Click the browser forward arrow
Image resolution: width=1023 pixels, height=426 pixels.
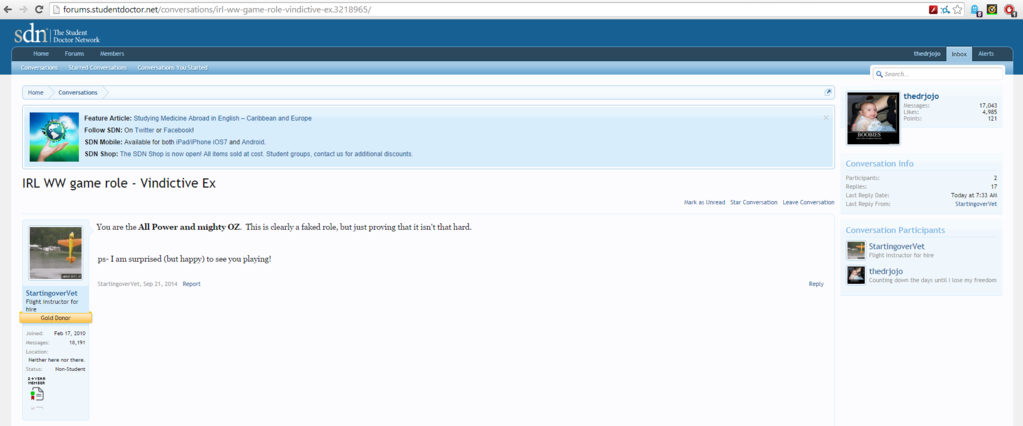point(23,10)
